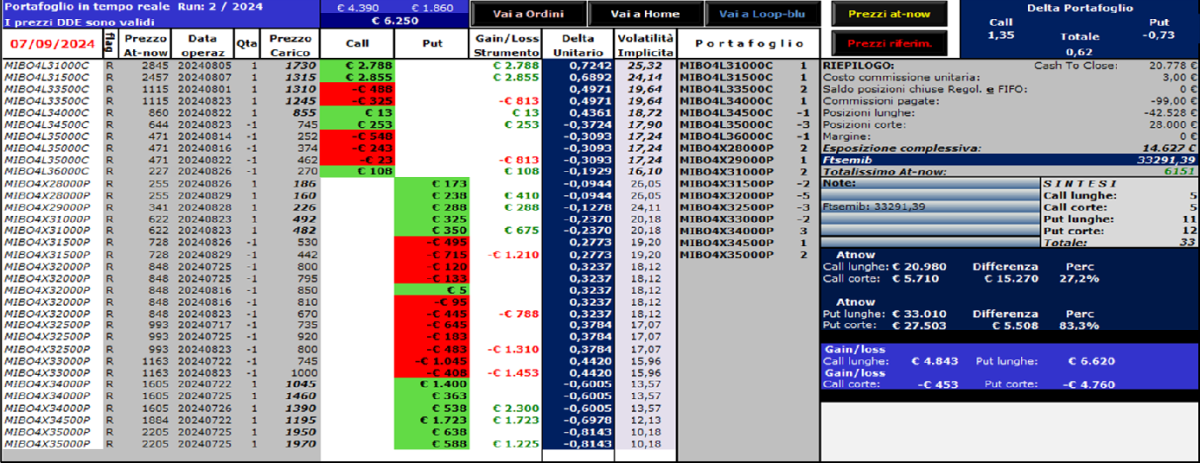
Task: Click the Delta Unitario column header
Action: pos(575,44)
